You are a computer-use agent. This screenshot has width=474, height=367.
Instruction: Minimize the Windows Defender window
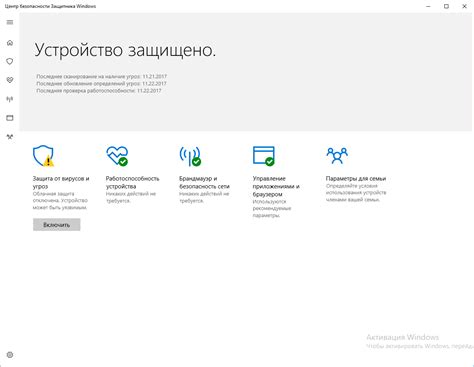pos(428,6)
